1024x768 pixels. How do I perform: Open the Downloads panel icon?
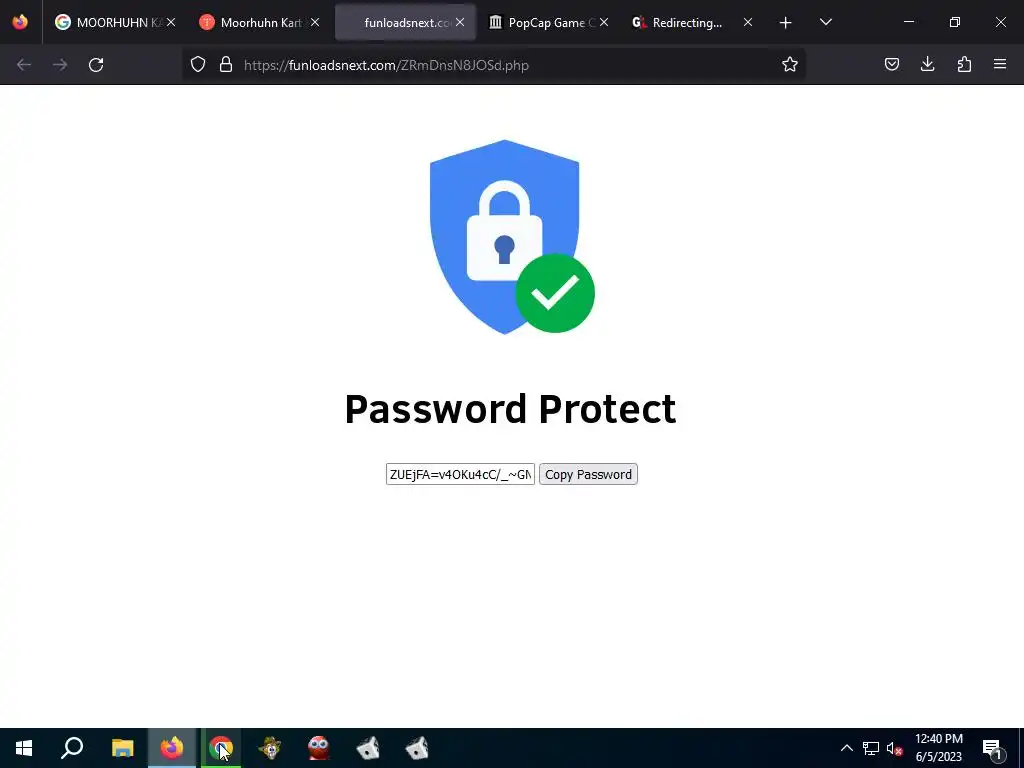[927, 64]
